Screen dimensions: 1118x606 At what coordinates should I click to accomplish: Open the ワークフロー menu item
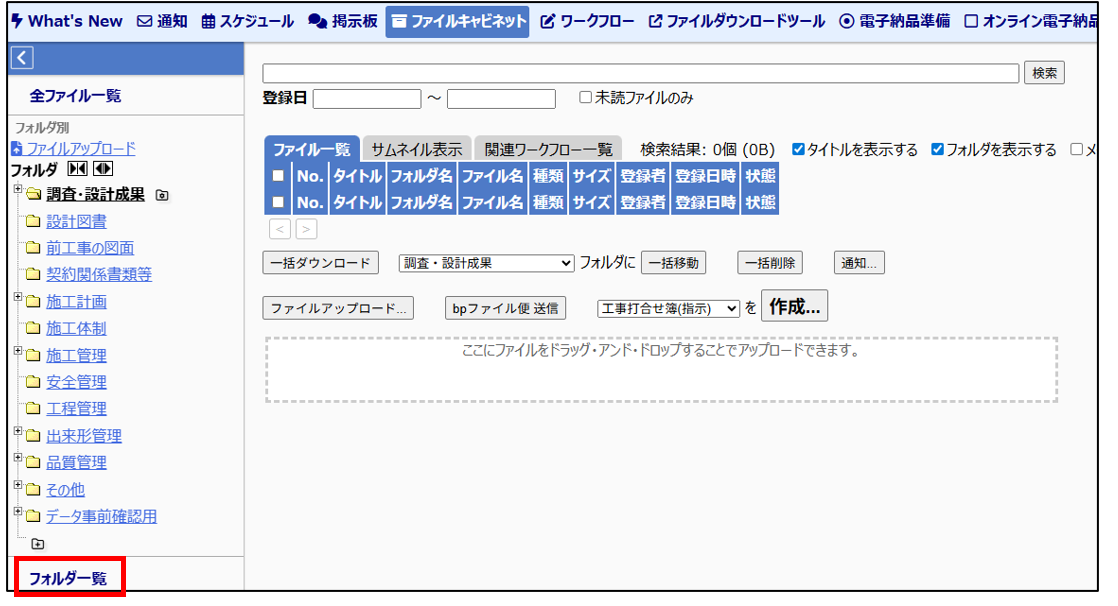(x=587, y=21)
